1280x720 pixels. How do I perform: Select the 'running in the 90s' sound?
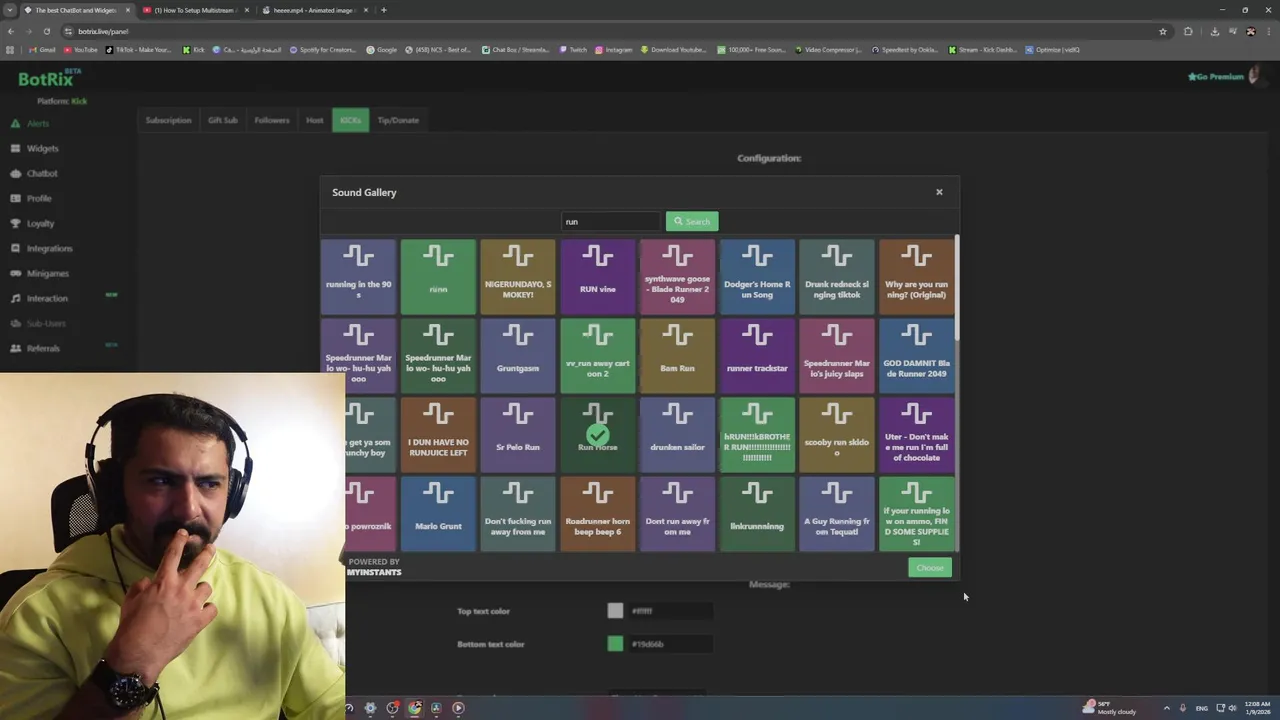(358, 277)
